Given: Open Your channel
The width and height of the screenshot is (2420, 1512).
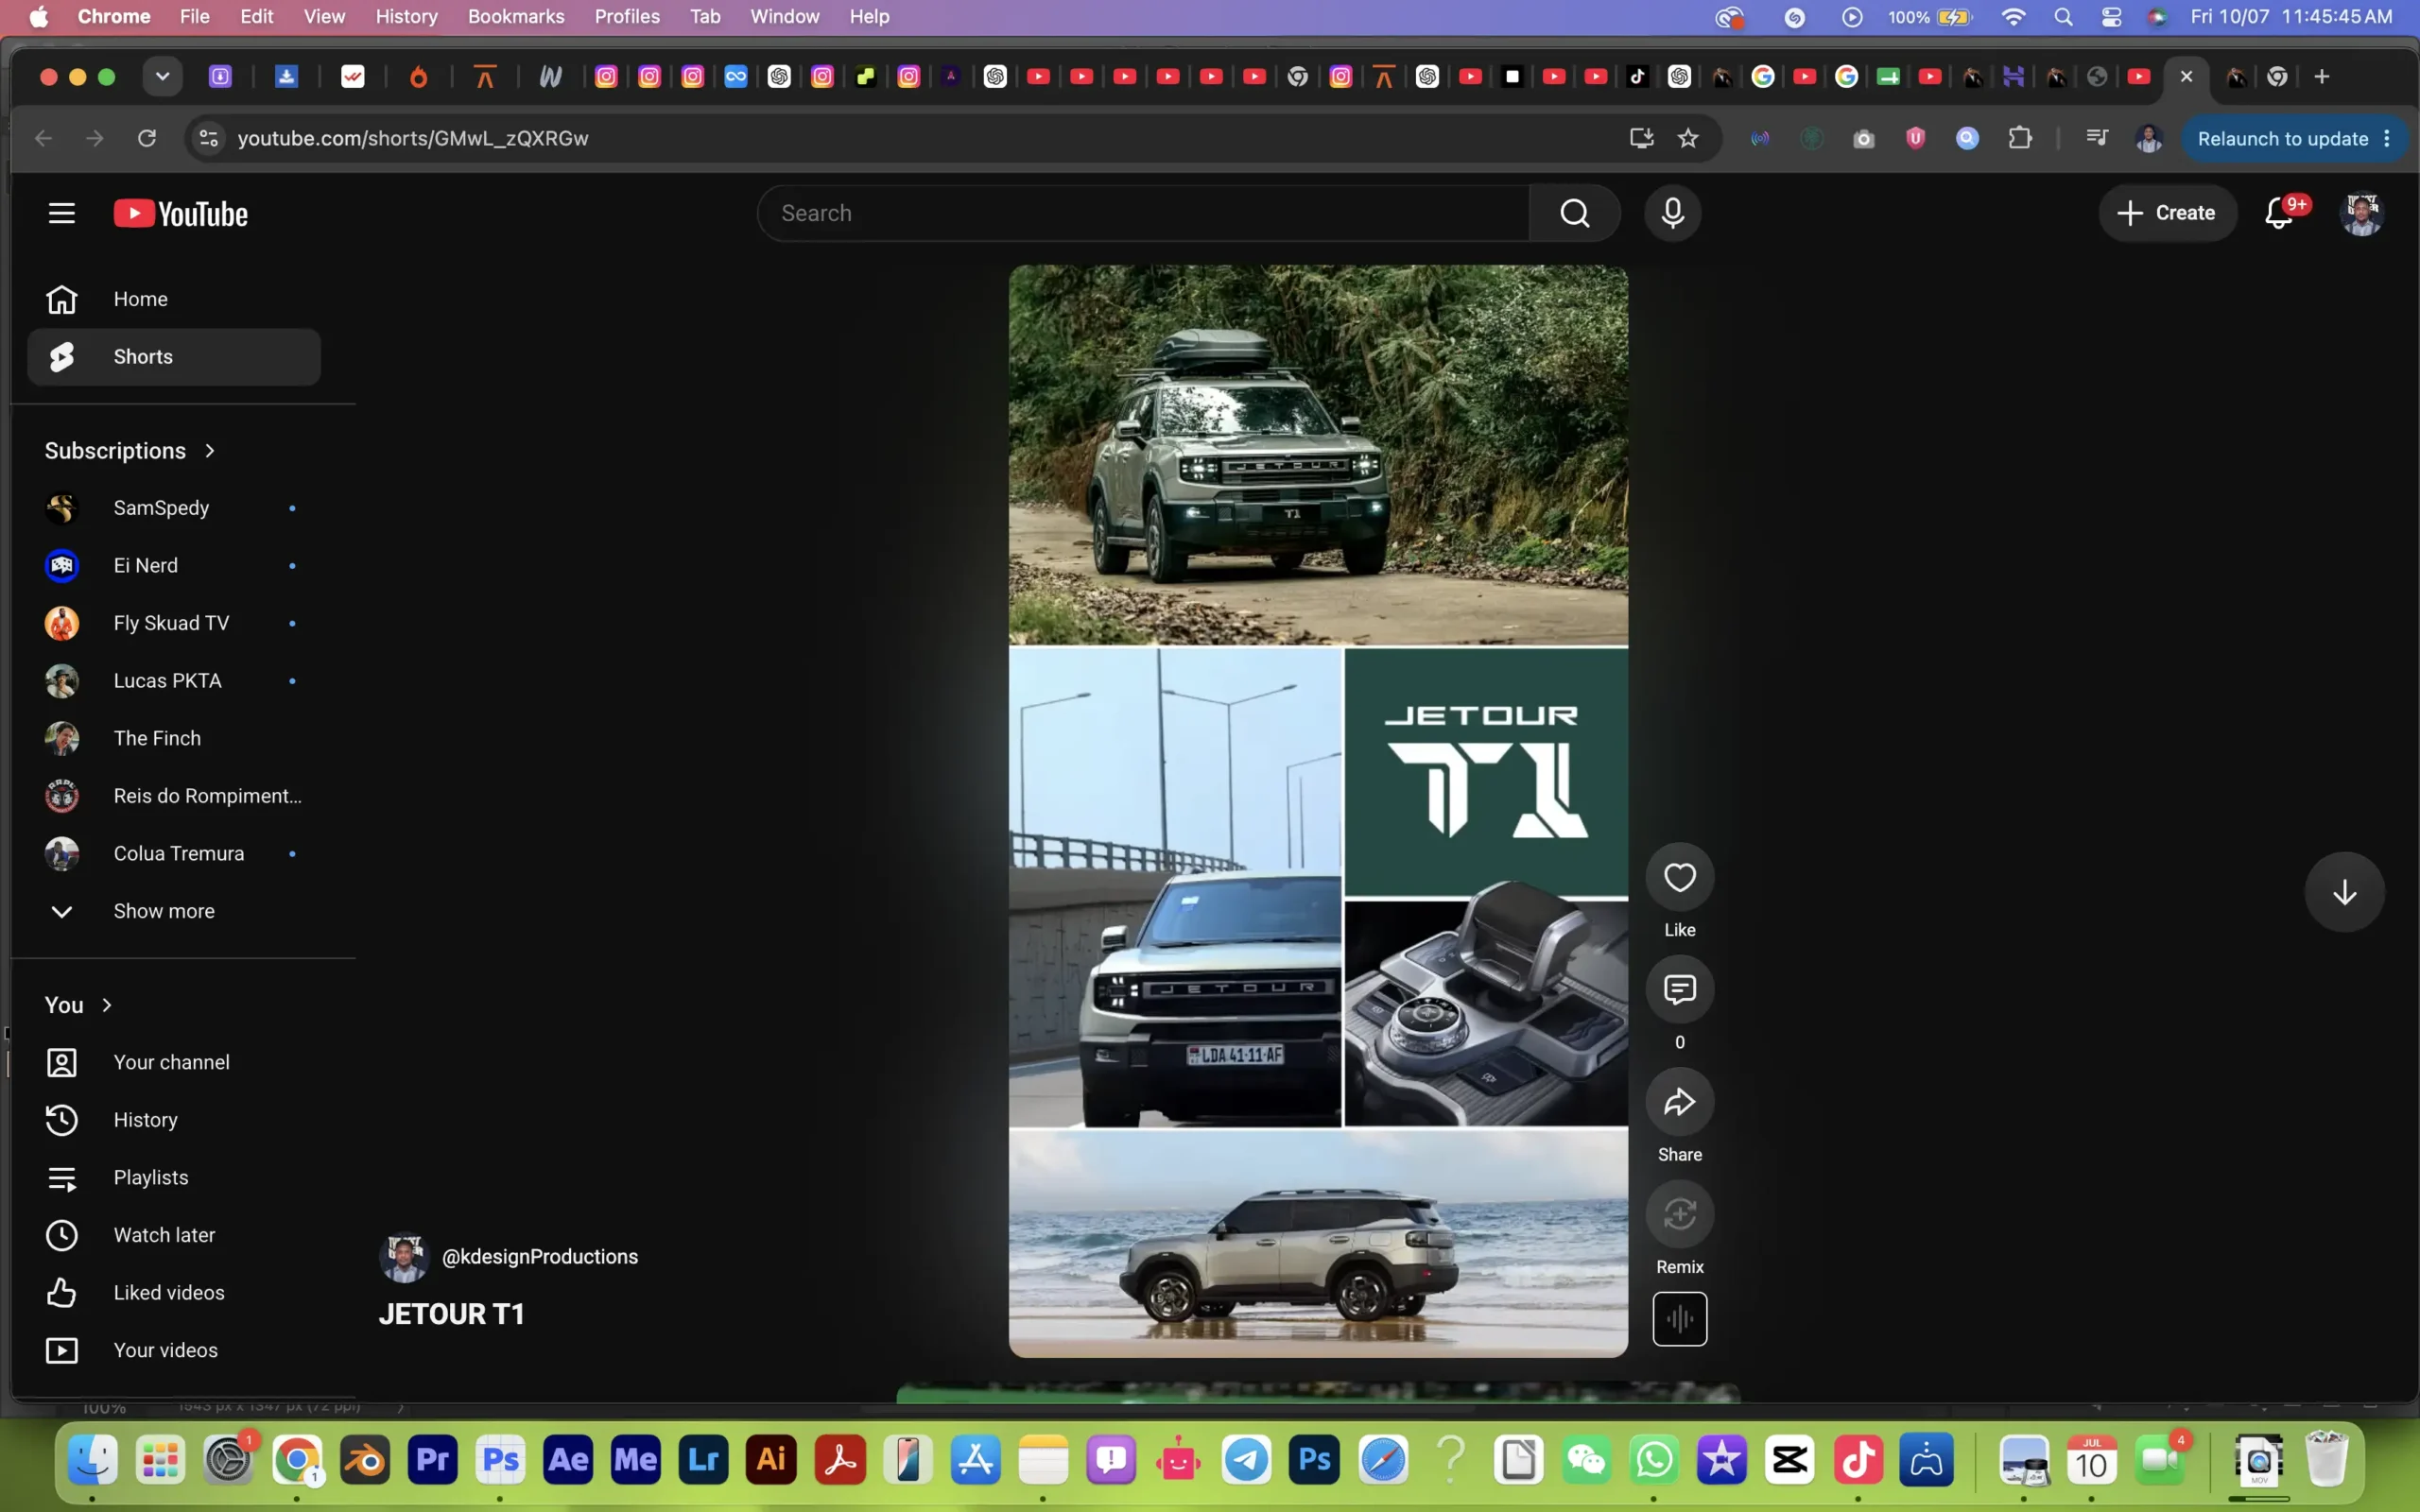Looking at the screenshot, I should 174,1062.
